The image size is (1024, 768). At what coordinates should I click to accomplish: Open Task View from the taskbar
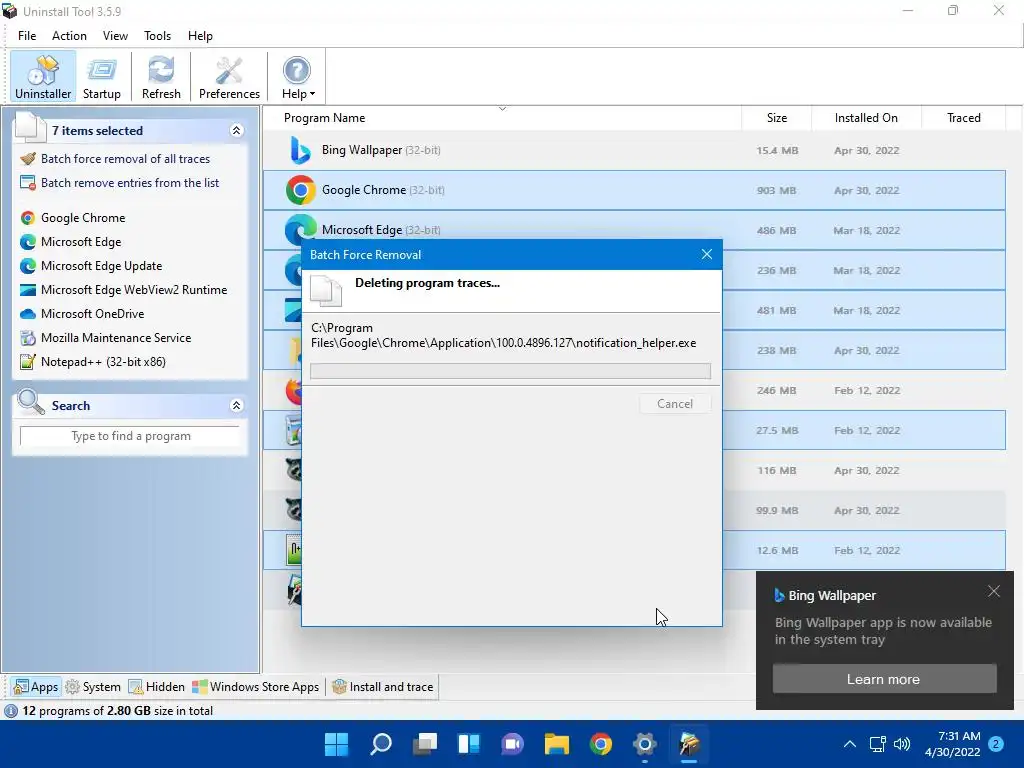pyautogui.click(x=424, y=744)
